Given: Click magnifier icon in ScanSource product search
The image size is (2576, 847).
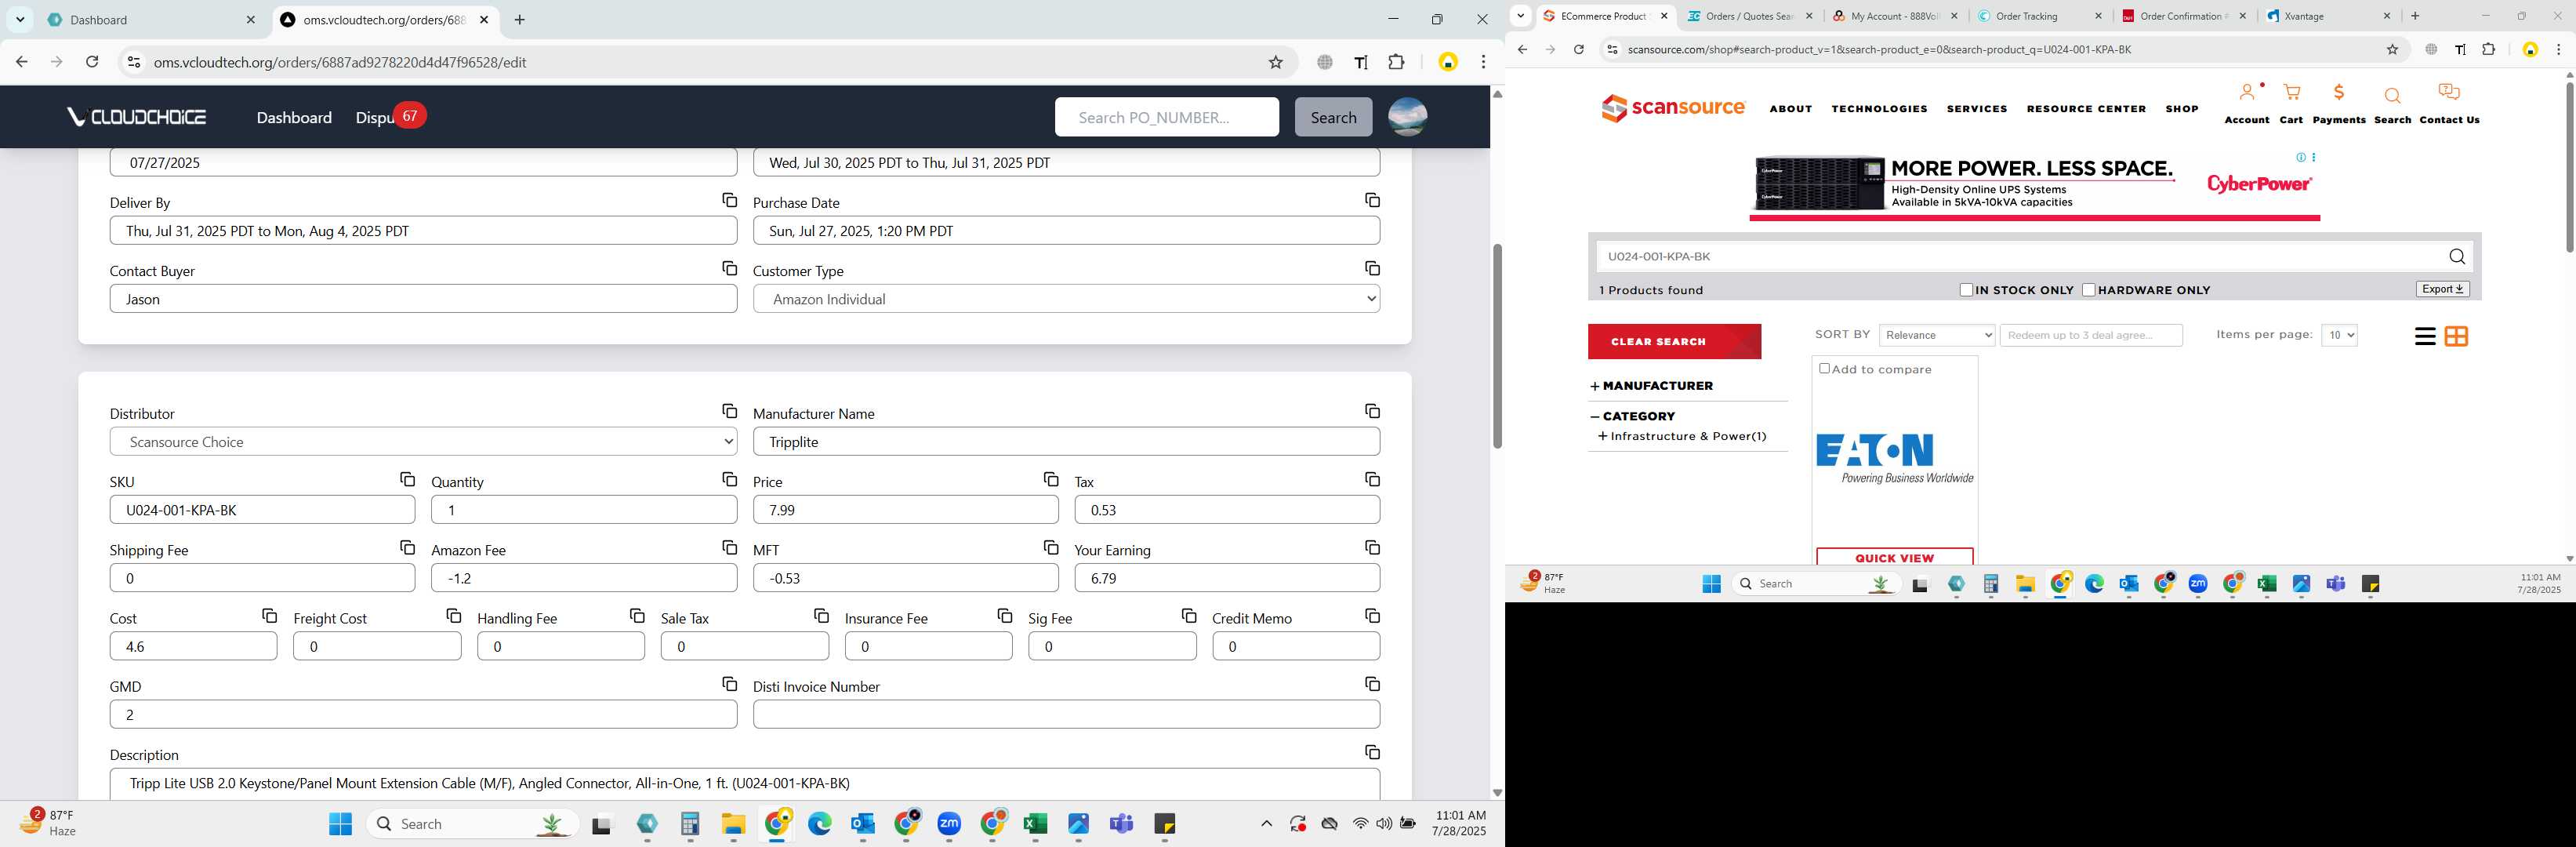Looking at the screenshot, I should tap(2456, 257).
